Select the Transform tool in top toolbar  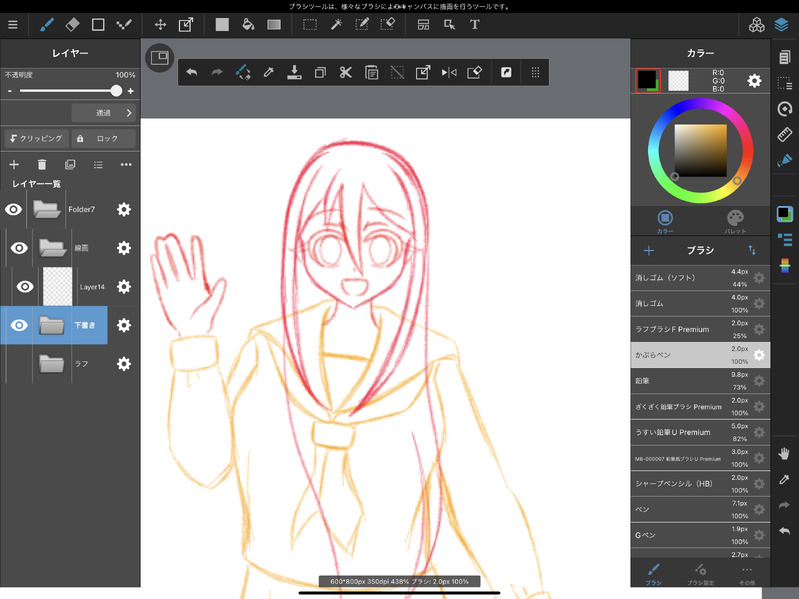tap(186, 24)
